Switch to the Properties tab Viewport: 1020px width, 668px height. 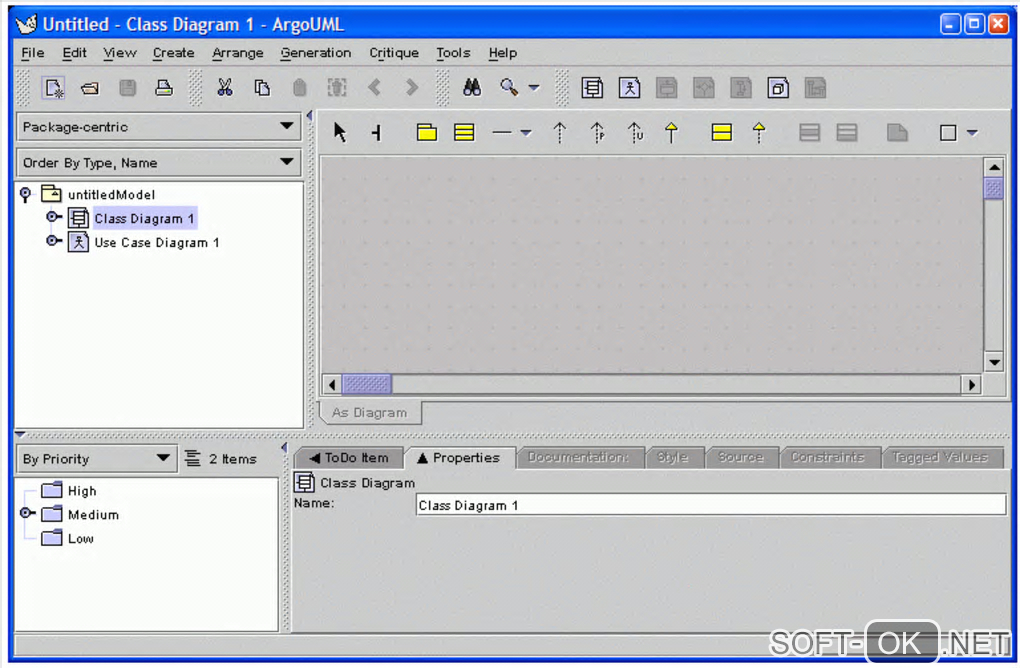click(x=459, y=458)
